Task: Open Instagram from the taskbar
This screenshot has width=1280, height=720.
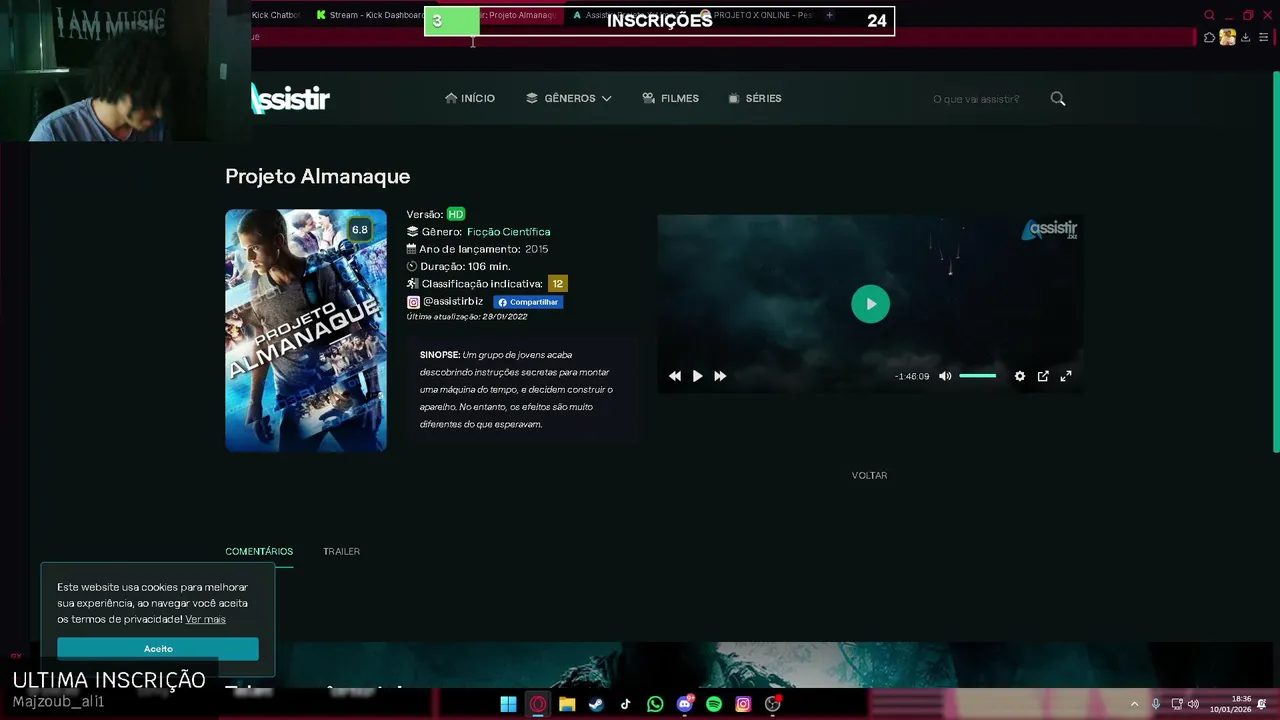Action: 743,704
